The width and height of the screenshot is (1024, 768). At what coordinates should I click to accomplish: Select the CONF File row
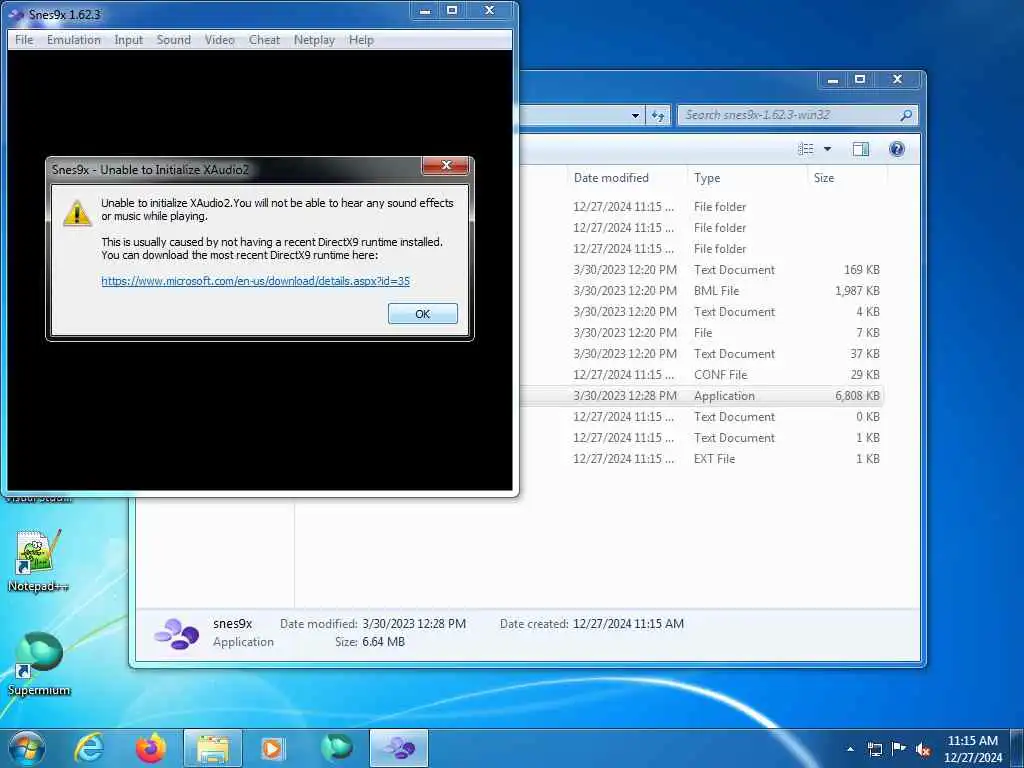click(x=702, y=375)
